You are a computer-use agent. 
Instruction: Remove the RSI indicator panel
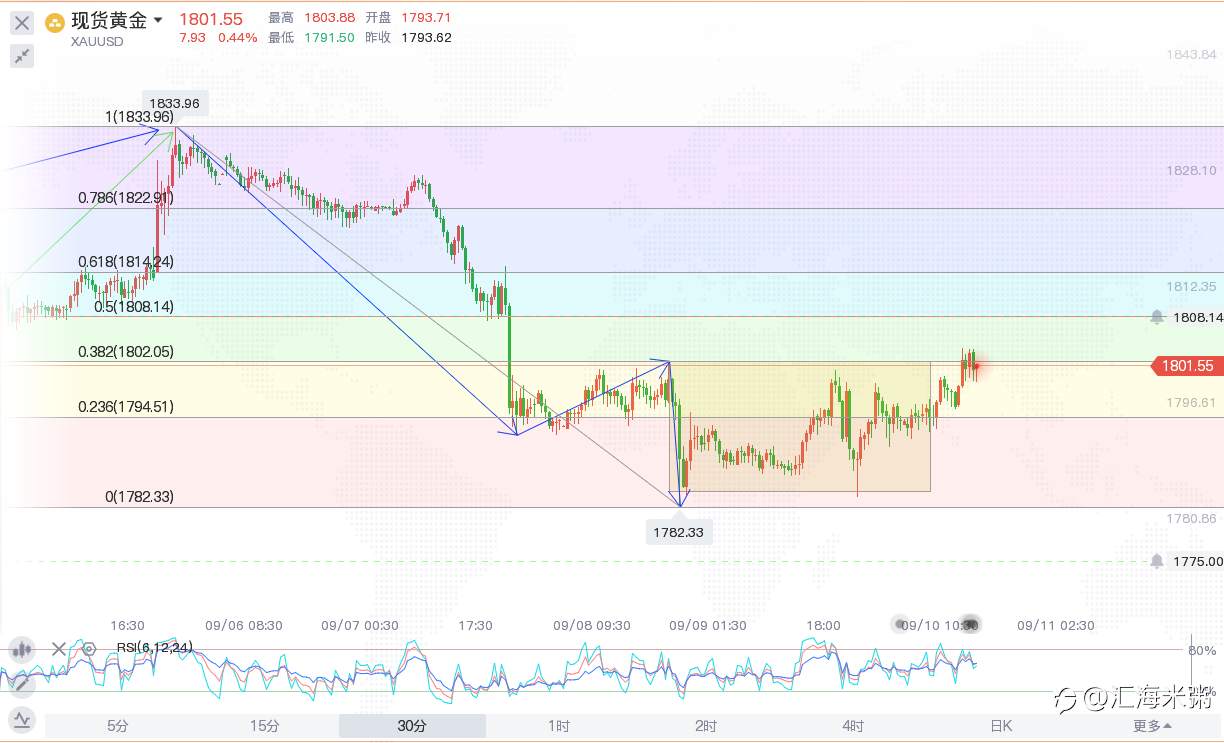coord(59,649)
